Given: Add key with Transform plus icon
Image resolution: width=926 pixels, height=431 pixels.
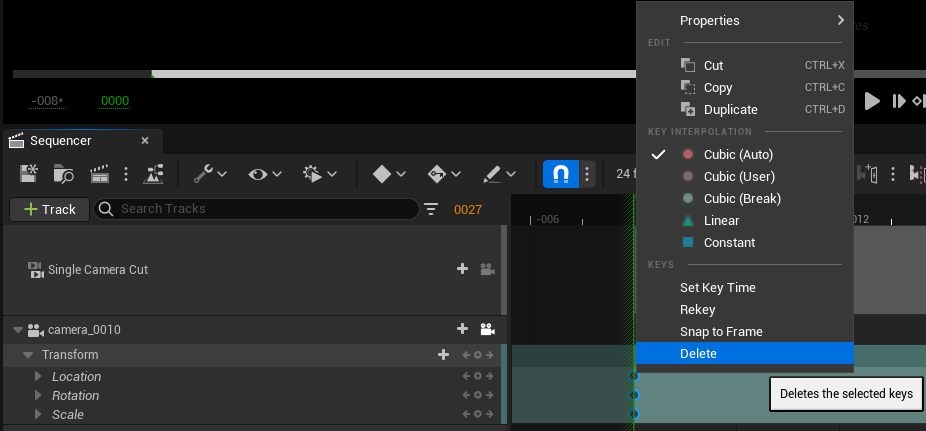Looking at the screenshot, I should [x=443, y=355].
